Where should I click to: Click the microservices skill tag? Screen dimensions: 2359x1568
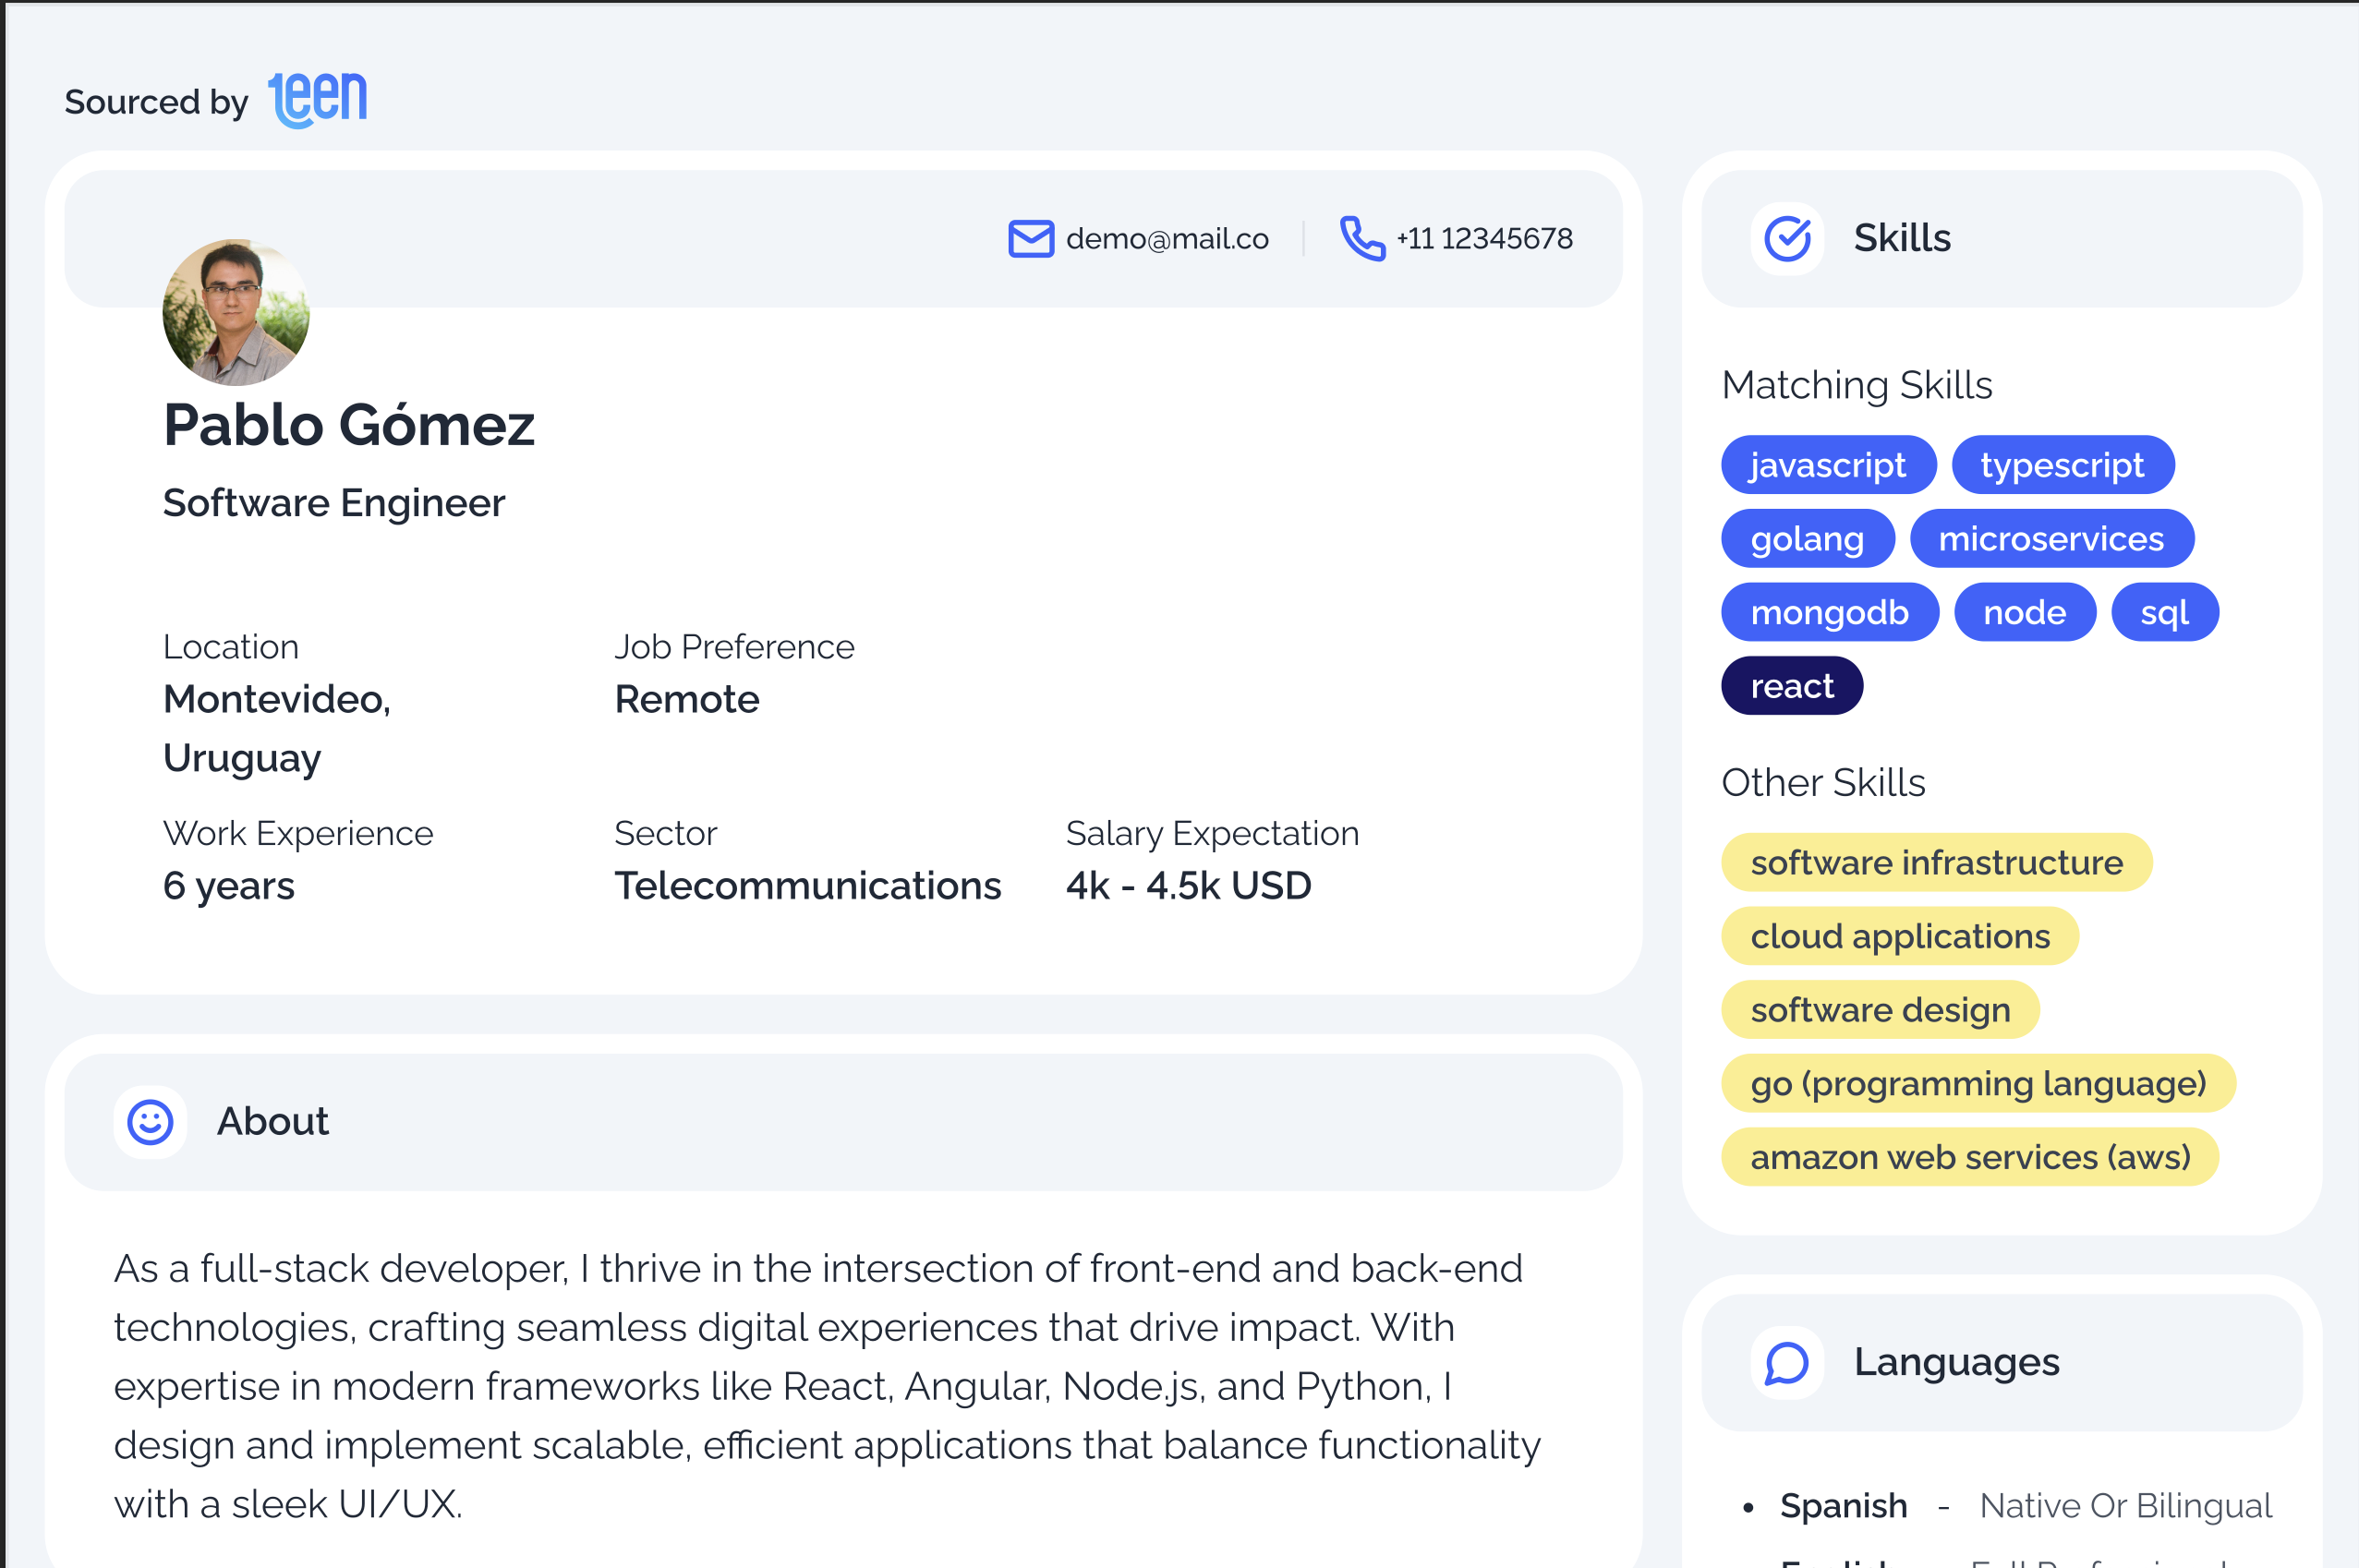point(2051,539)
